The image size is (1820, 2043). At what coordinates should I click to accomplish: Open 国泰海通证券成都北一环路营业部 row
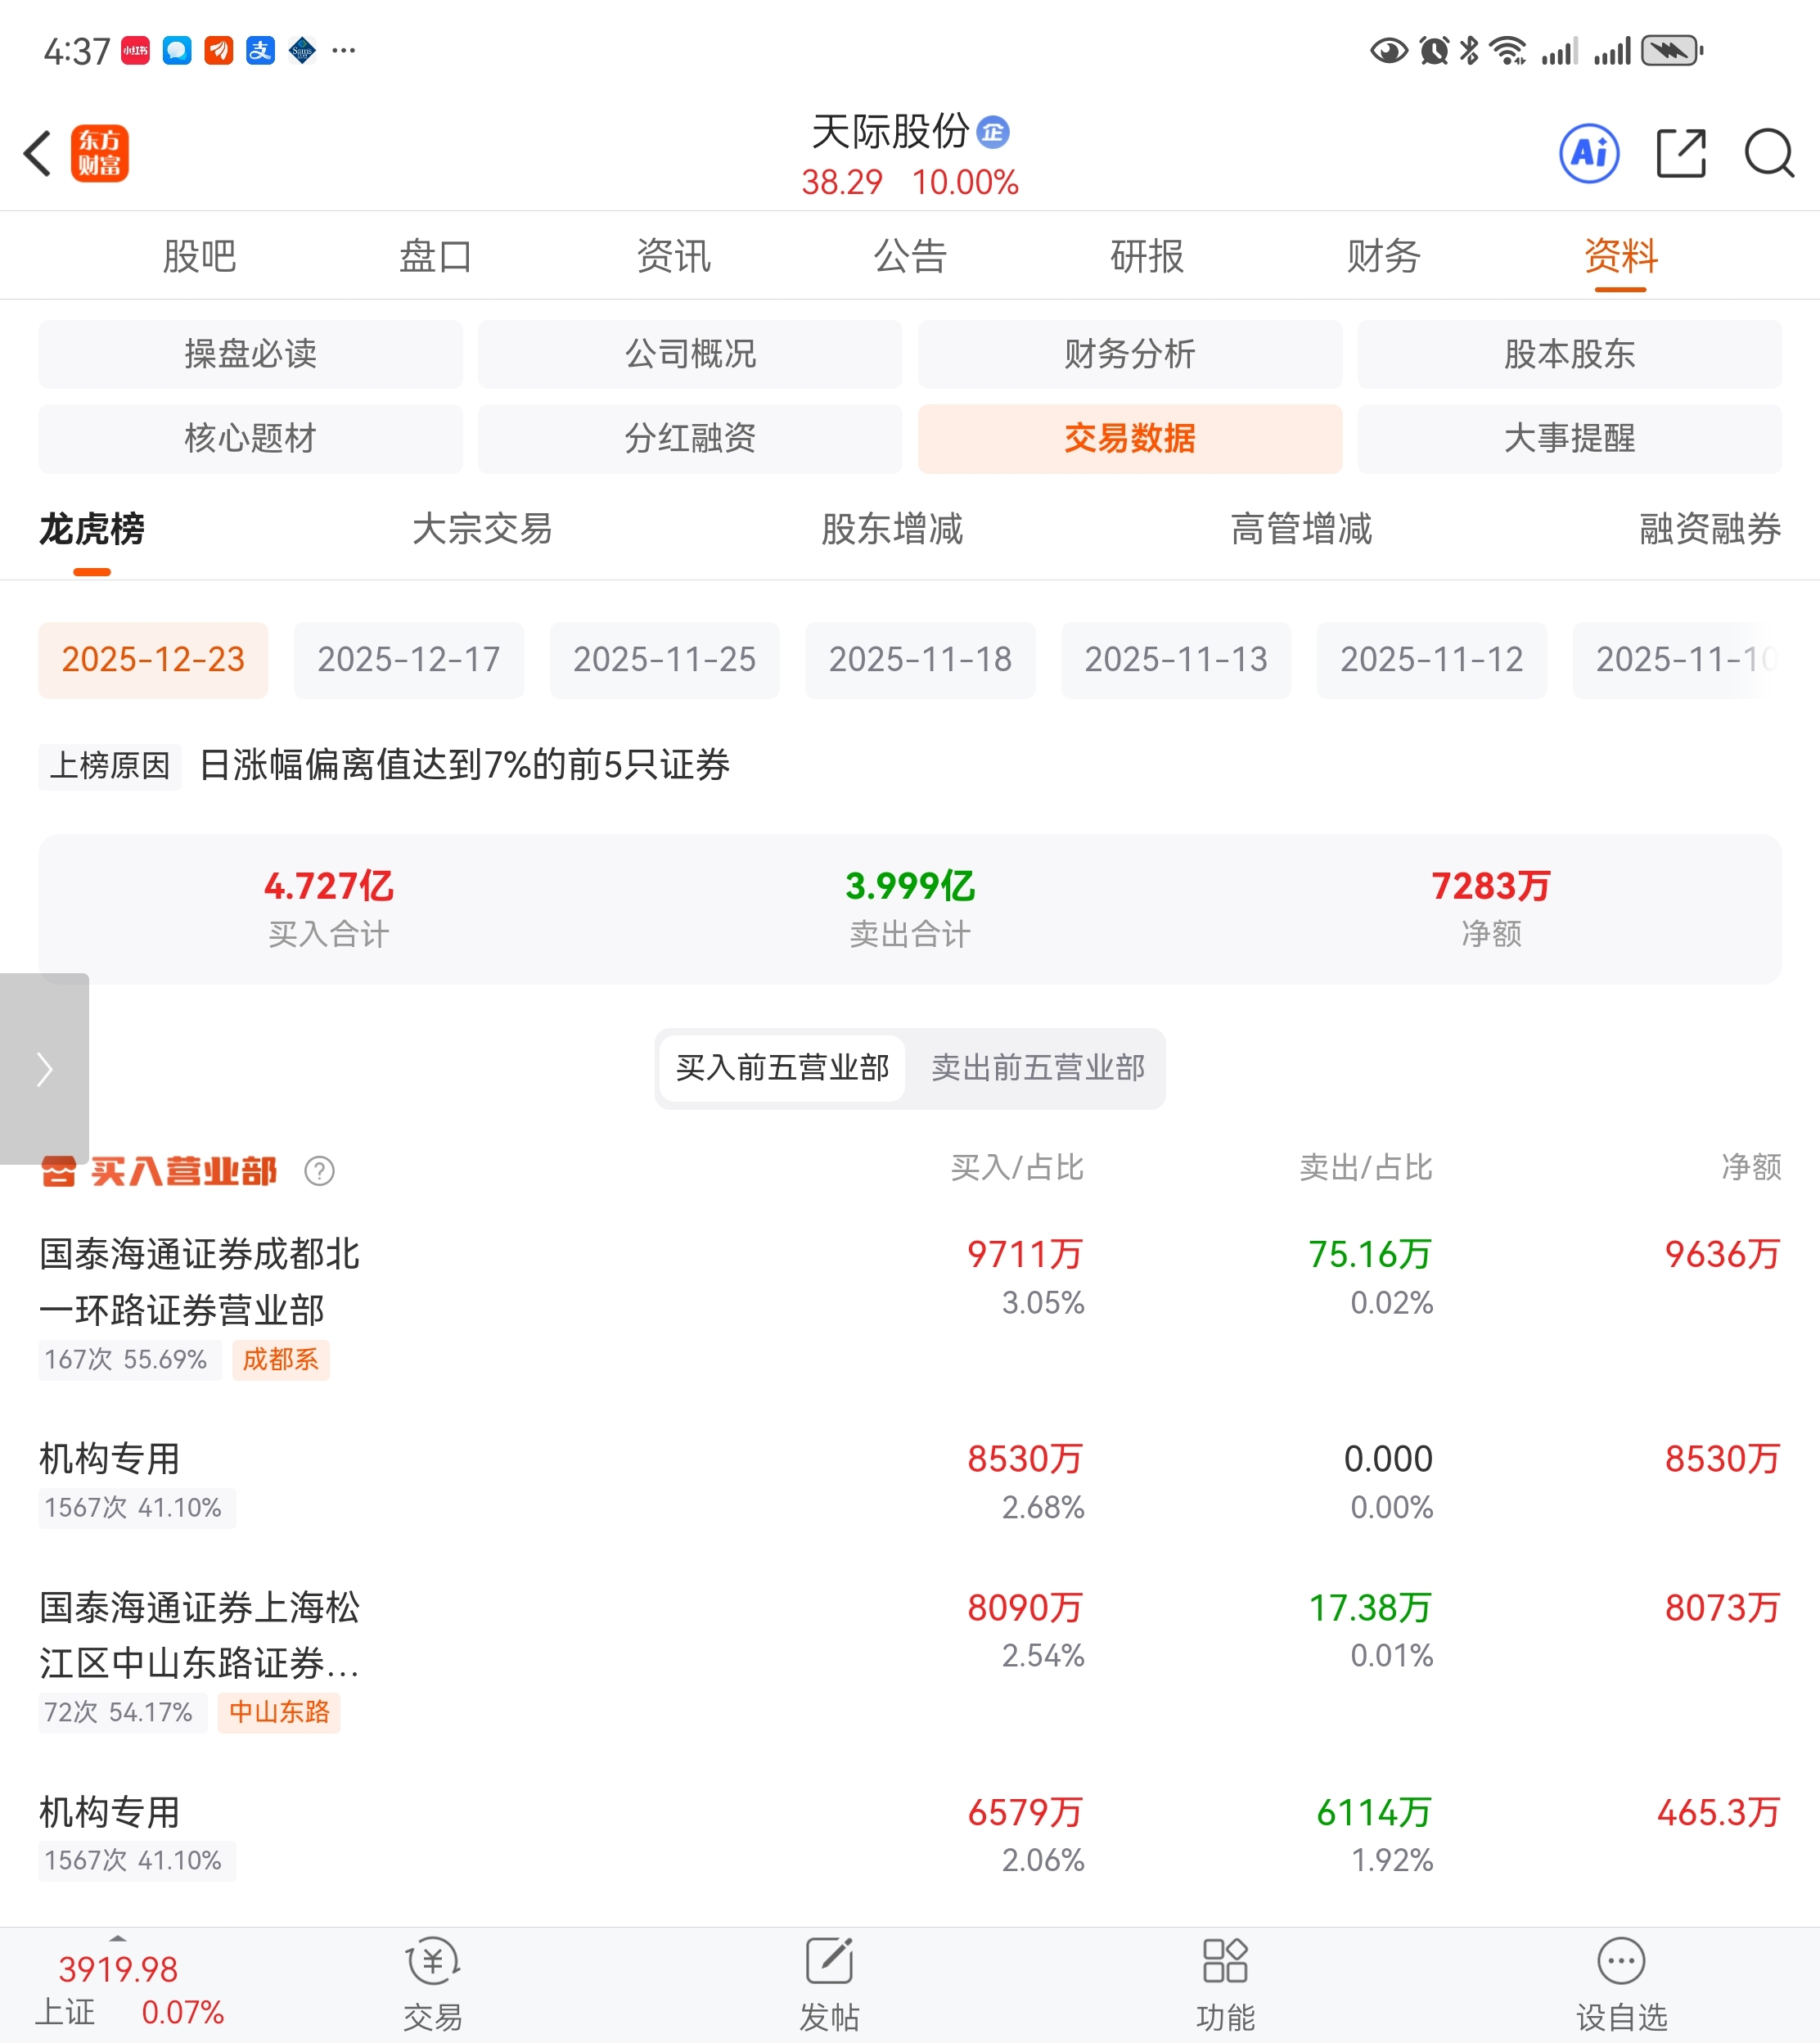coord(200,1282)
